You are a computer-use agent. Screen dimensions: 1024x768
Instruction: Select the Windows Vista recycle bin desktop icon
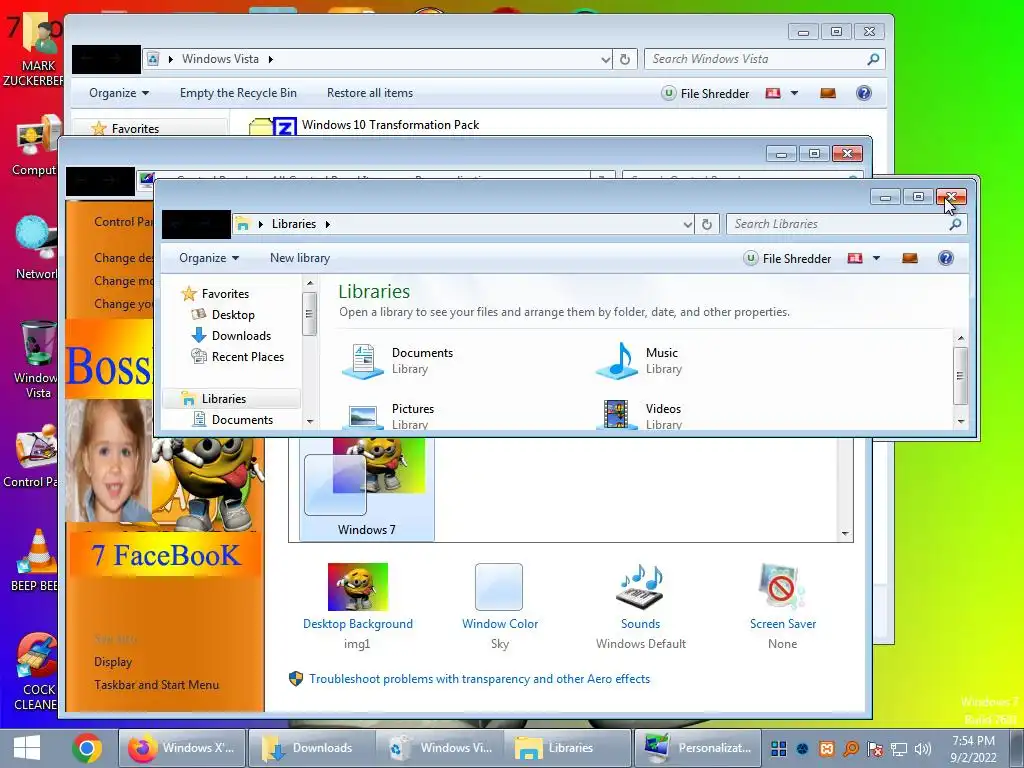click(x=36, y=359)
